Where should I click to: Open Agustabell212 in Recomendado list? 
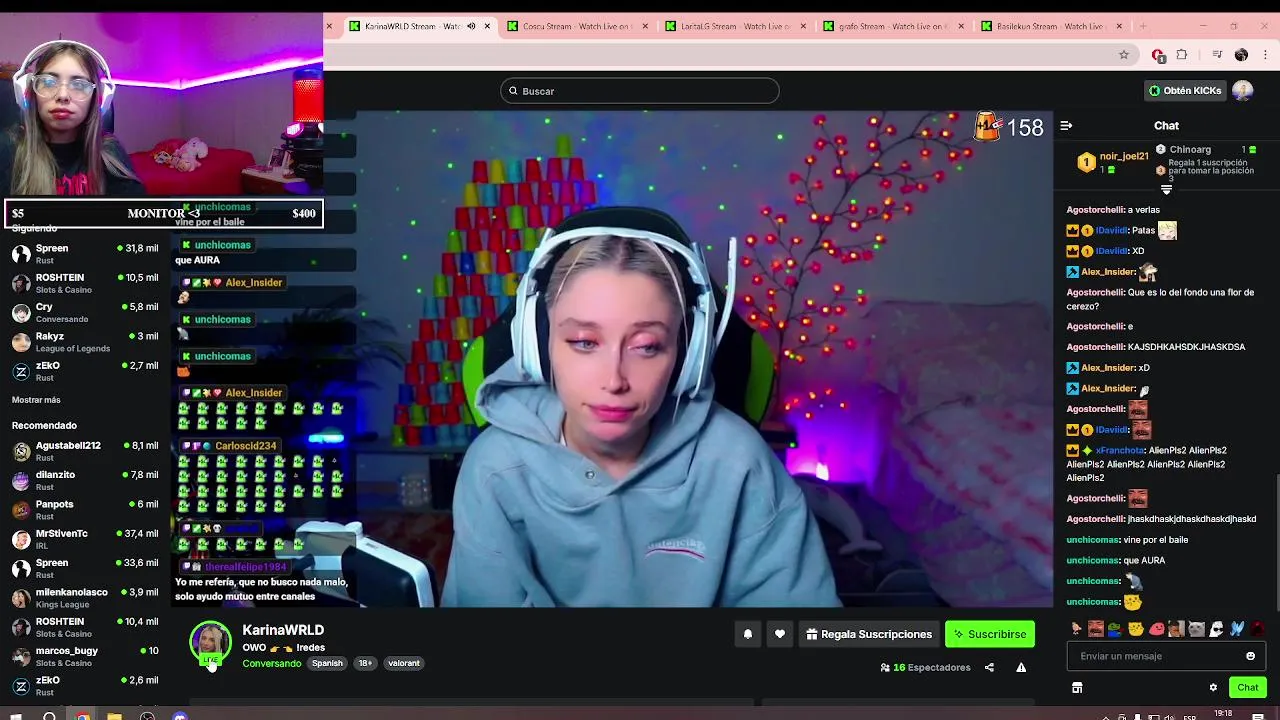coord(85,451)
